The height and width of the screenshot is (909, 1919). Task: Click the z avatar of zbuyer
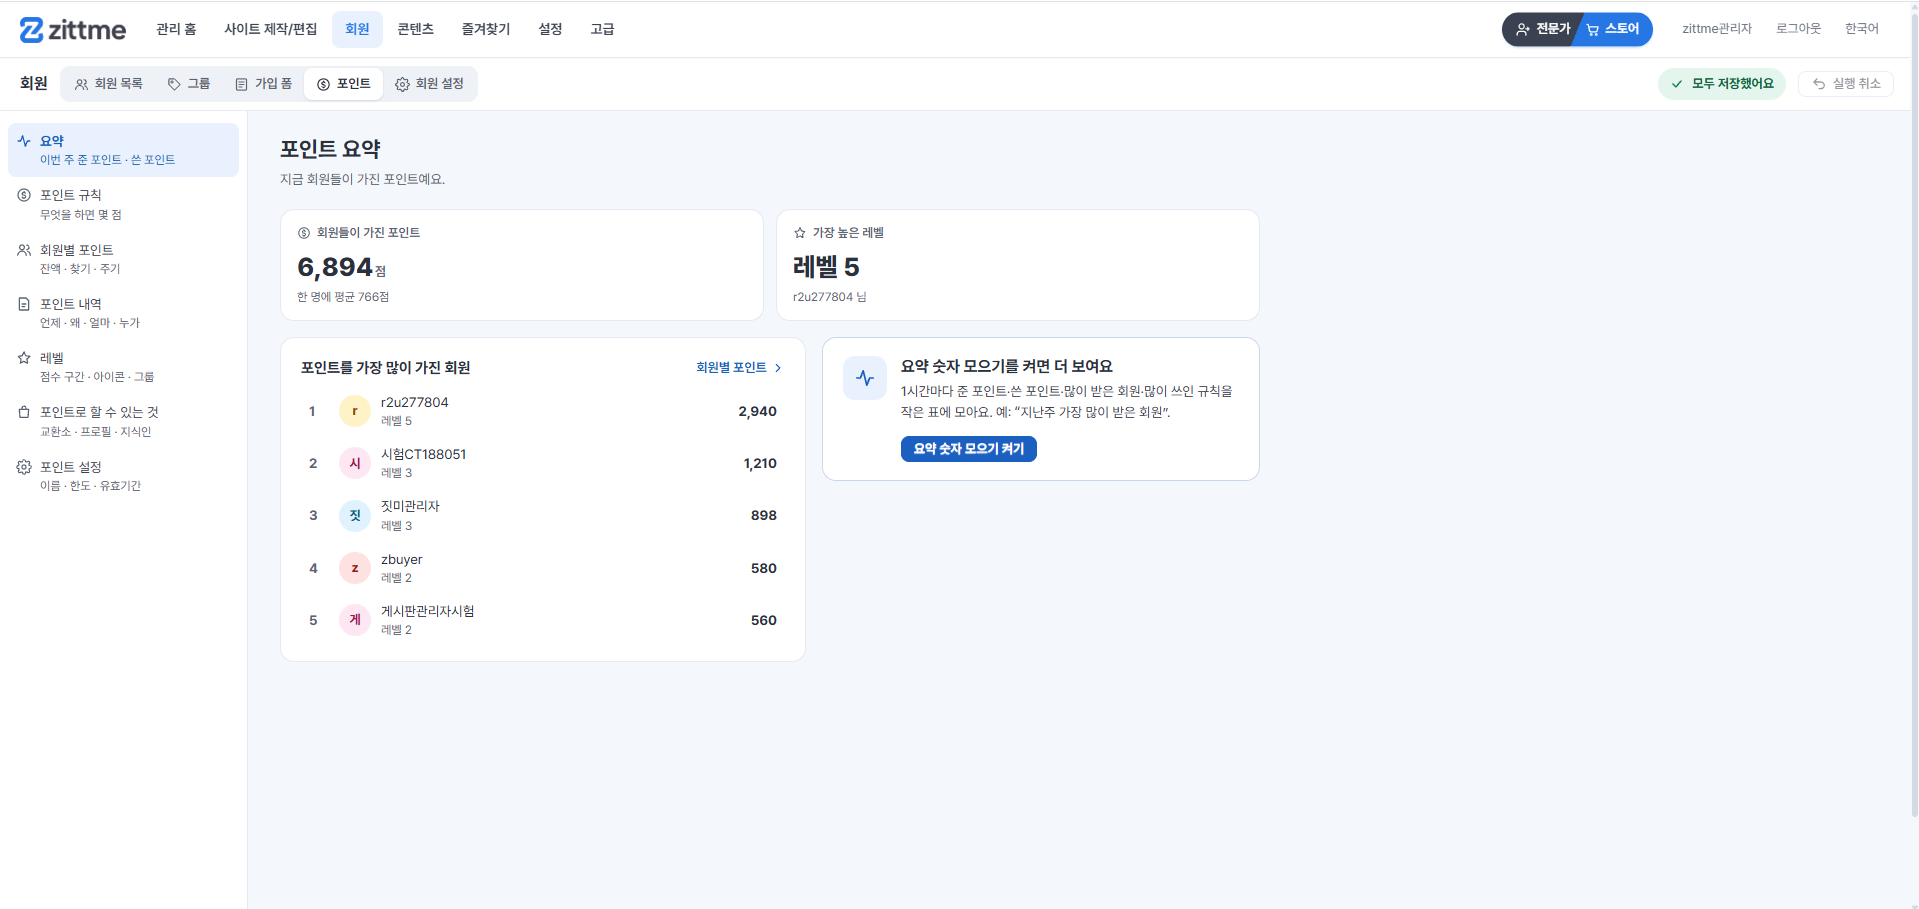pyautogui.click(x=355, y=568)
